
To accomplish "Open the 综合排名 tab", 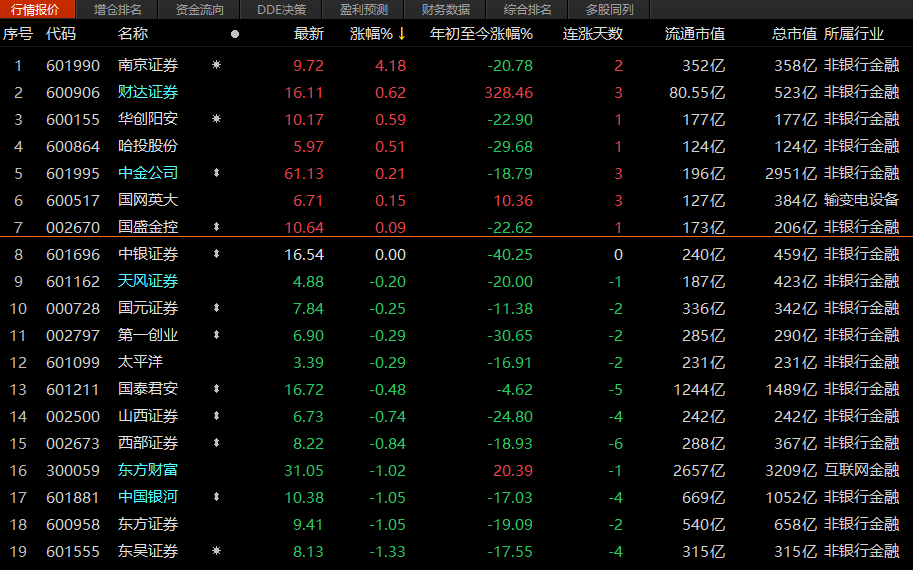I will pos(528,9).
